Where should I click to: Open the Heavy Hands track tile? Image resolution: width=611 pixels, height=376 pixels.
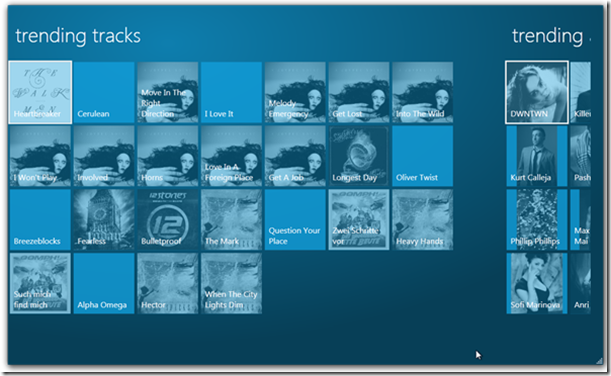pyautogui.click(x=423, y=220)
